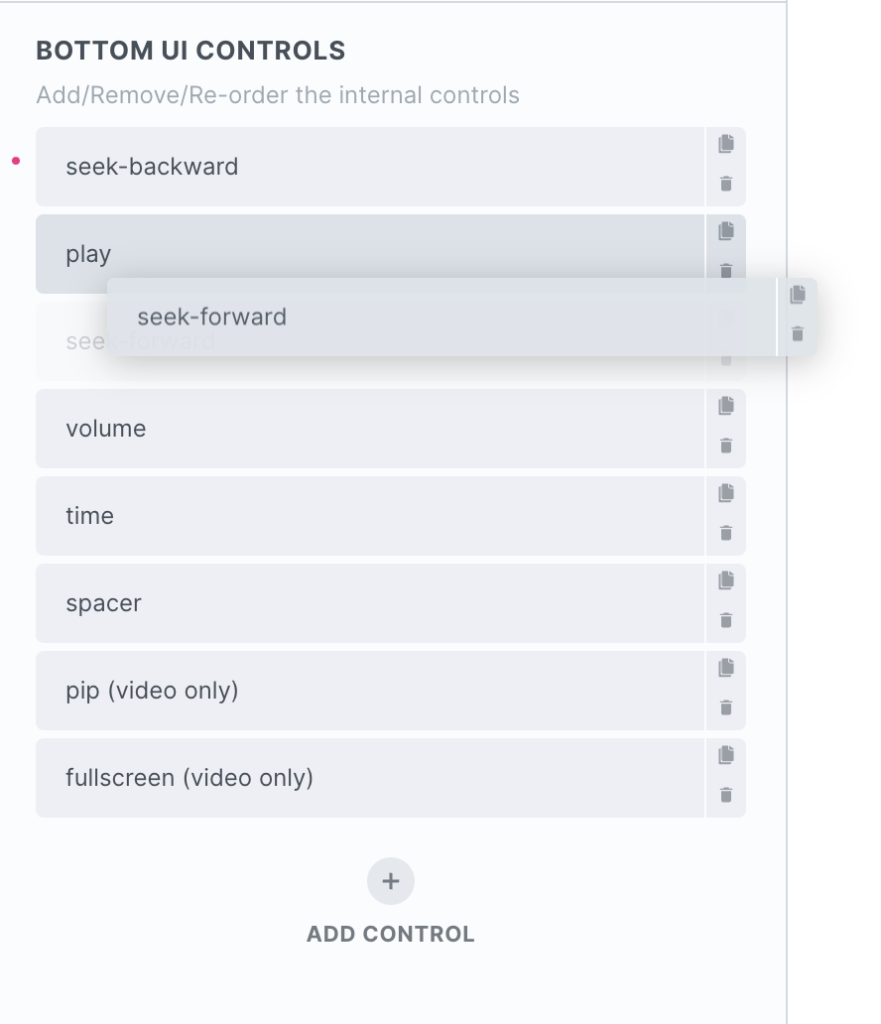This screenshot has width=881, height=1024.
Task: Duplicate the pip (video only) control
Action: coord(726,667)
